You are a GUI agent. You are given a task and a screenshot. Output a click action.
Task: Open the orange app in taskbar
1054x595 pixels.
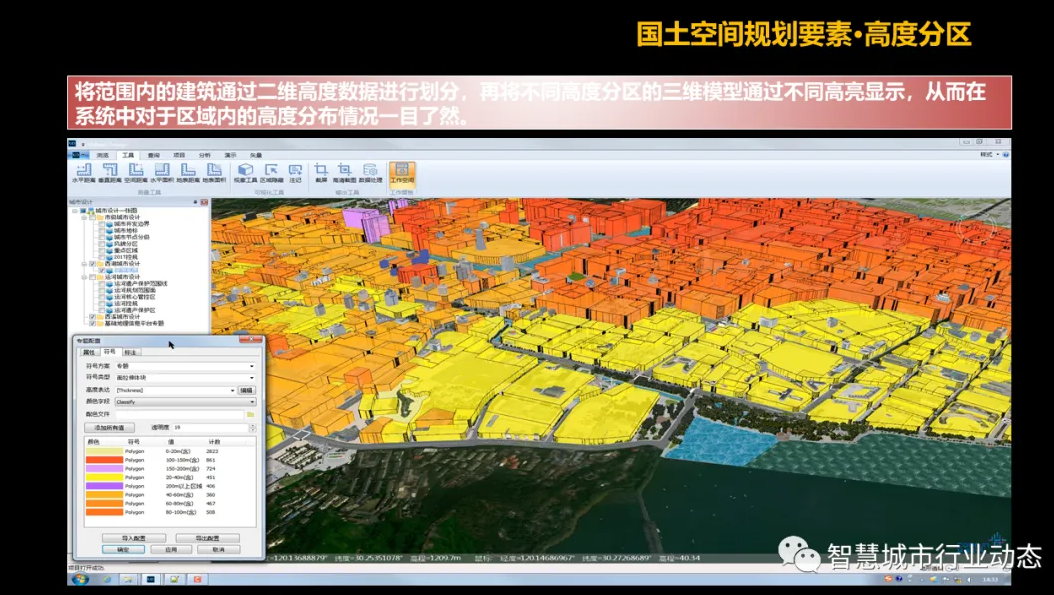pos(198,579)
